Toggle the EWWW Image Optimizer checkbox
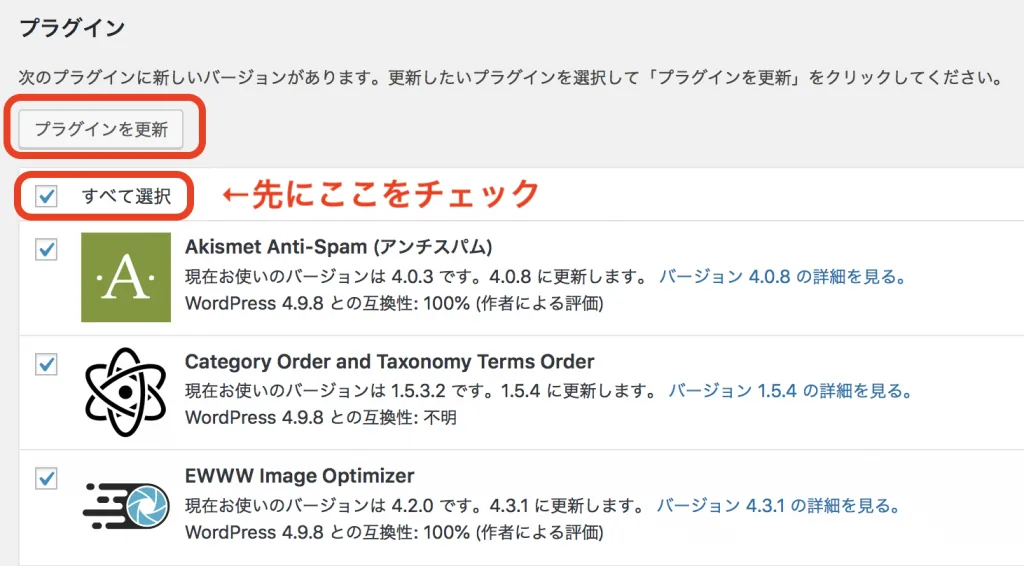1024x566 pixels. (46, 478)
